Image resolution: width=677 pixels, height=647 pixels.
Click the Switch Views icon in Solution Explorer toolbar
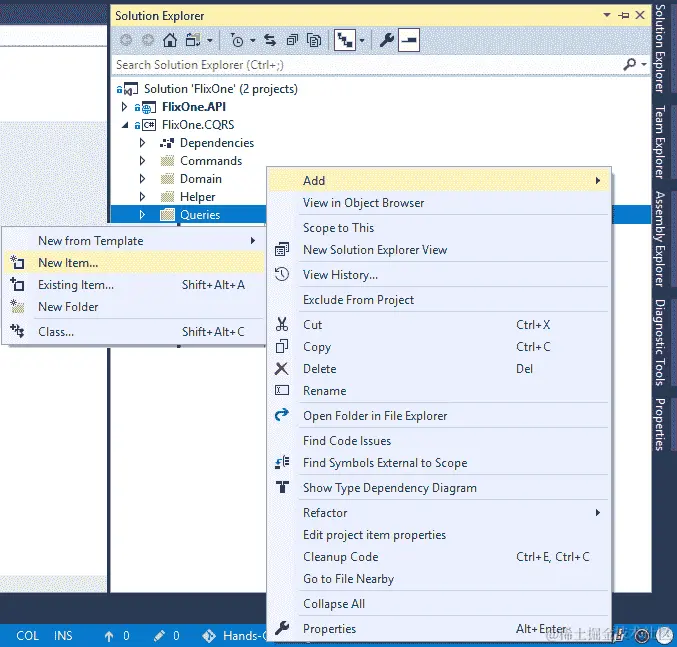pyautogui.click(x=193, y=40)
